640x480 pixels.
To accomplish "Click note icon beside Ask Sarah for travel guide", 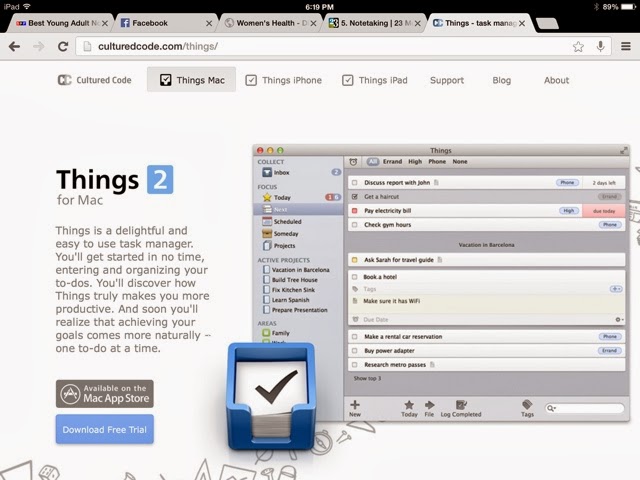I will 440,260.
